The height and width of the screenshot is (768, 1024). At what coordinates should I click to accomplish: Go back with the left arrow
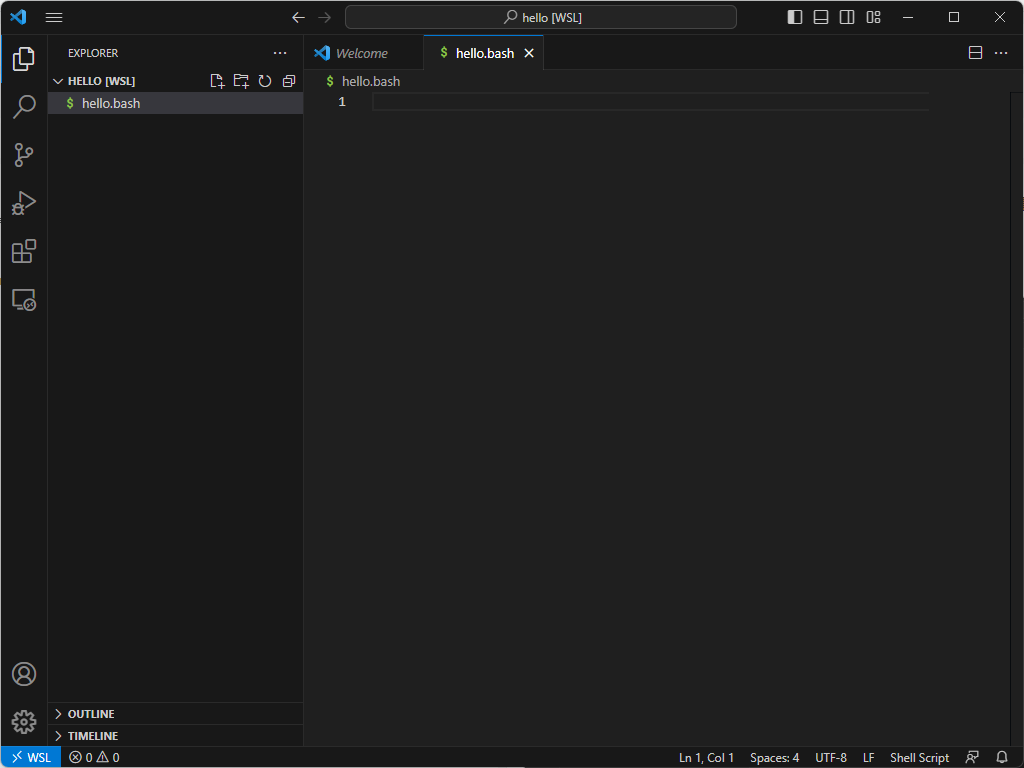pyautogui.click(x=298, y=18)
